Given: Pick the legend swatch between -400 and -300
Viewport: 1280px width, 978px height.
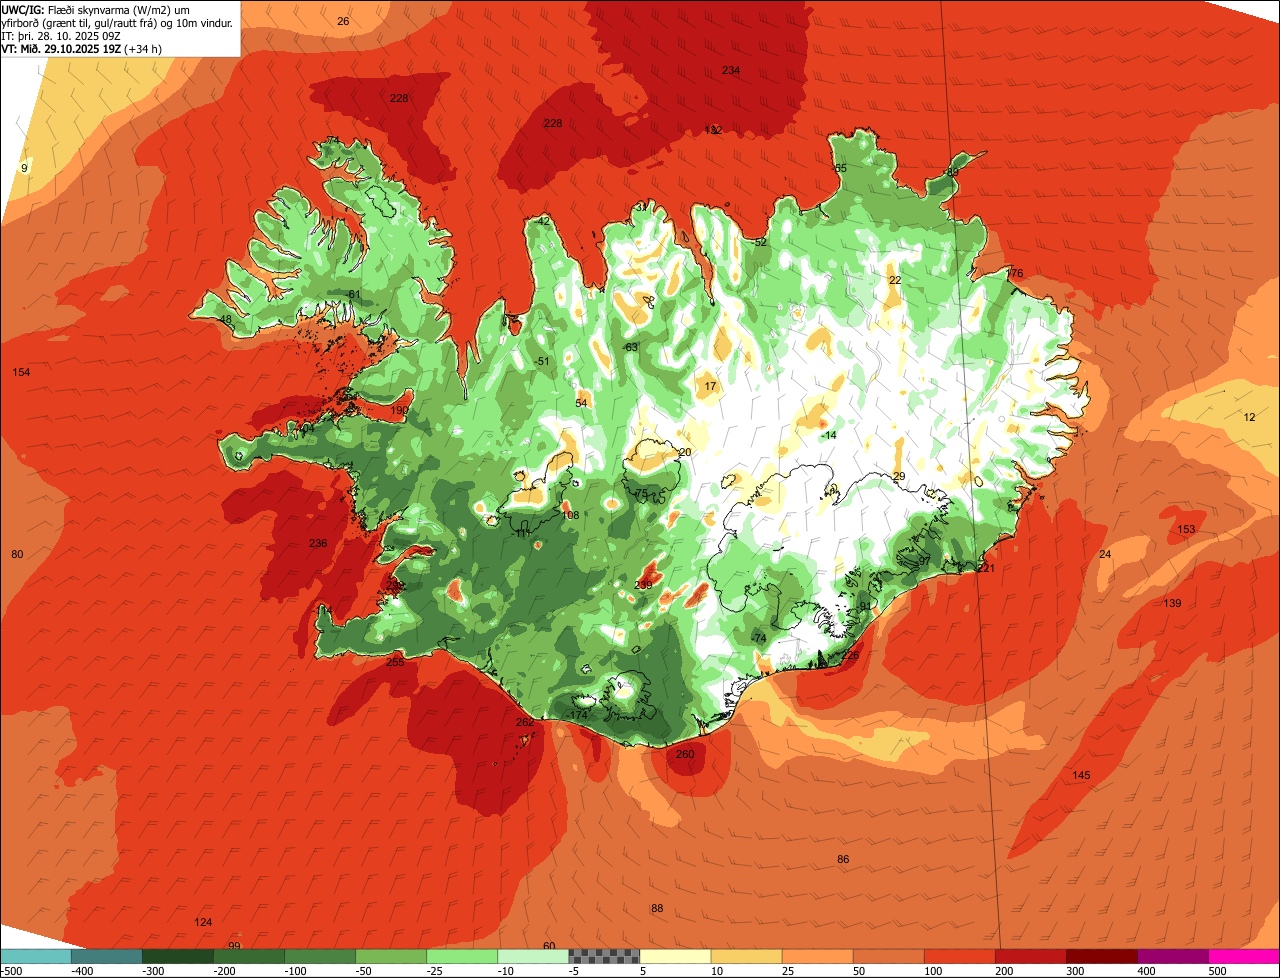Looking at the screenshot, I should [x=107, y=956].
